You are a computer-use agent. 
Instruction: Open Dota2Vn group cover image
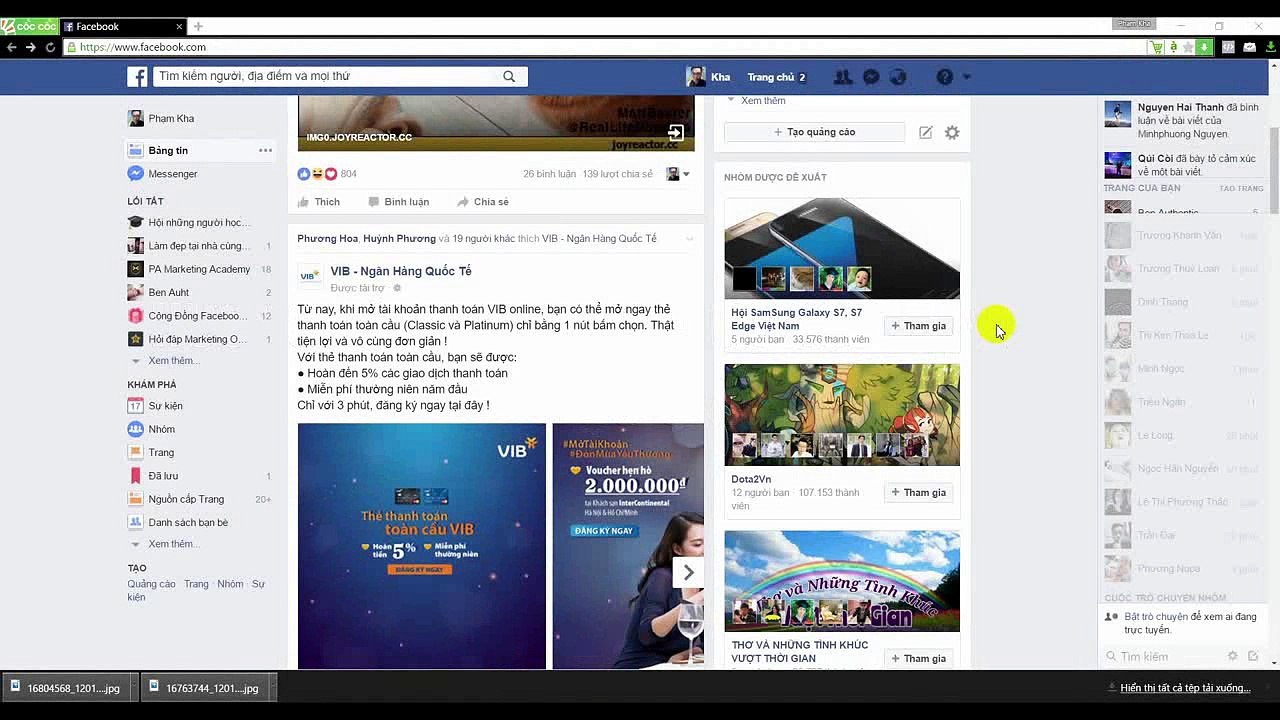pyautogui.click(x=842, y=415)
